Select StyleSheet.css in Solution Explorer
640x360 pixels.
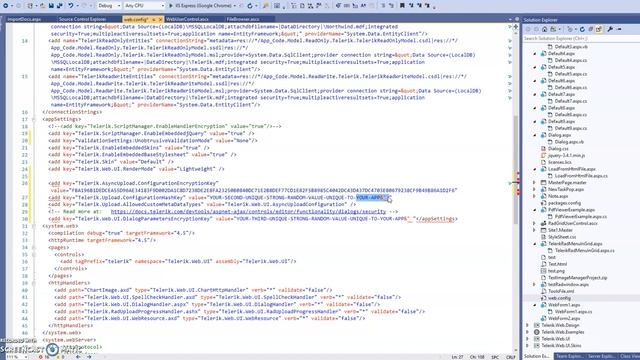tap(562, 237)
